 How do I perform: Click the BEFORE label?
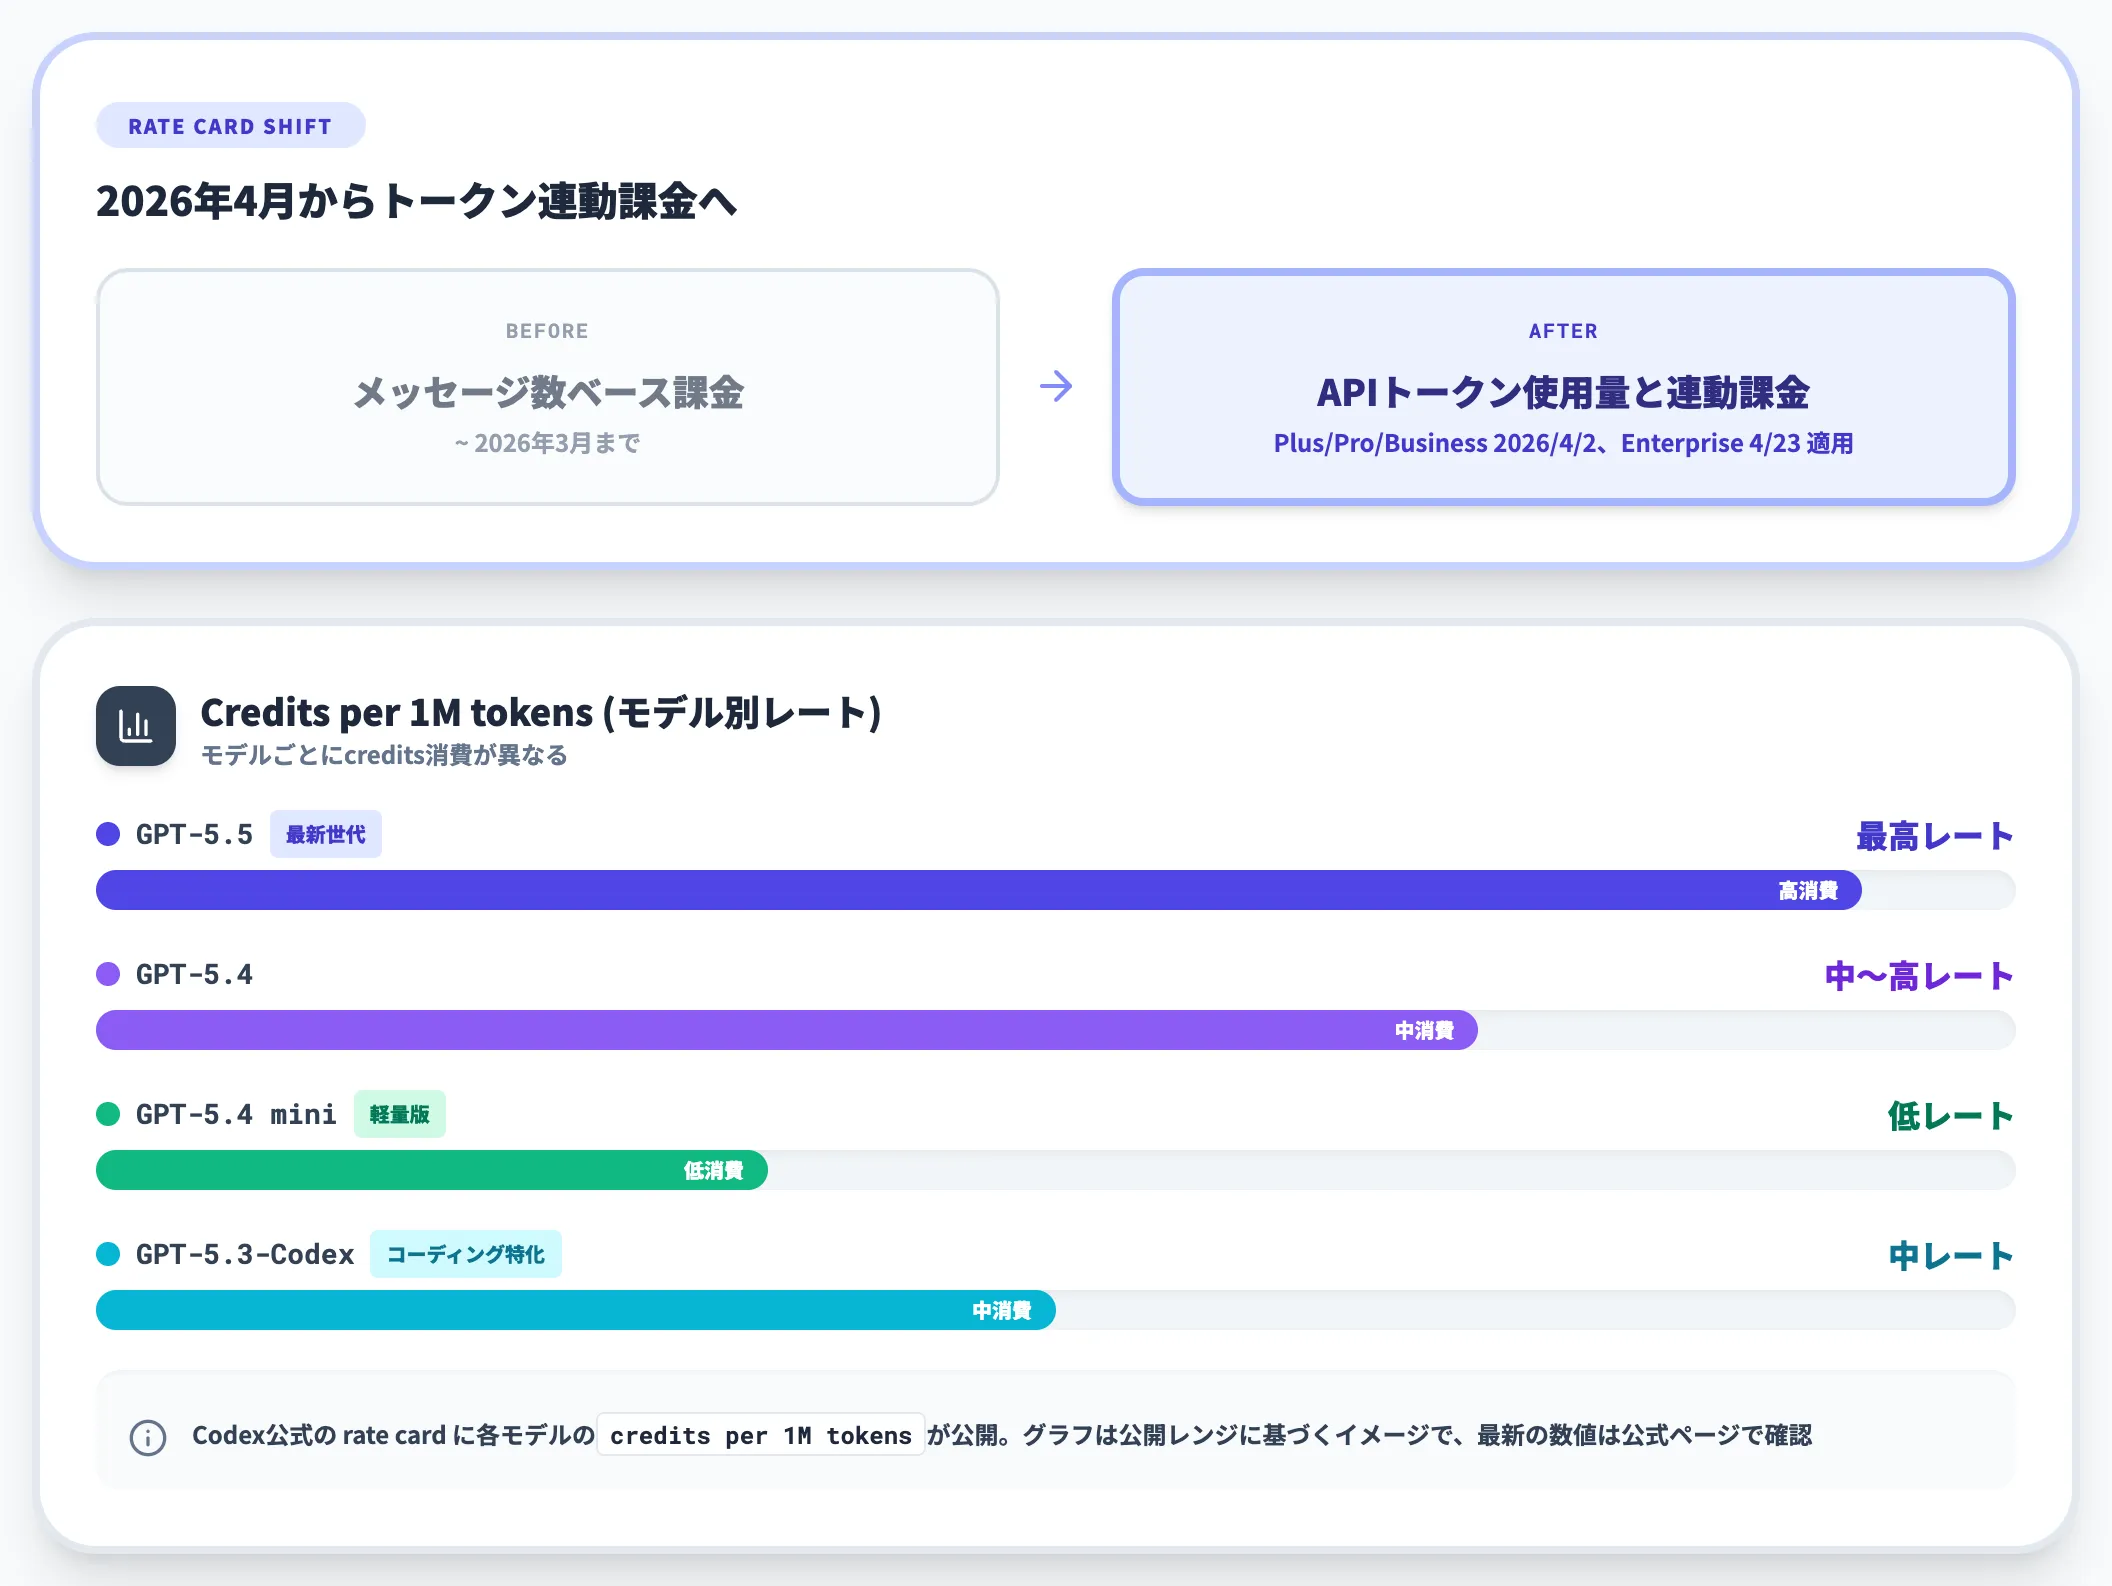tap(547, 331)
